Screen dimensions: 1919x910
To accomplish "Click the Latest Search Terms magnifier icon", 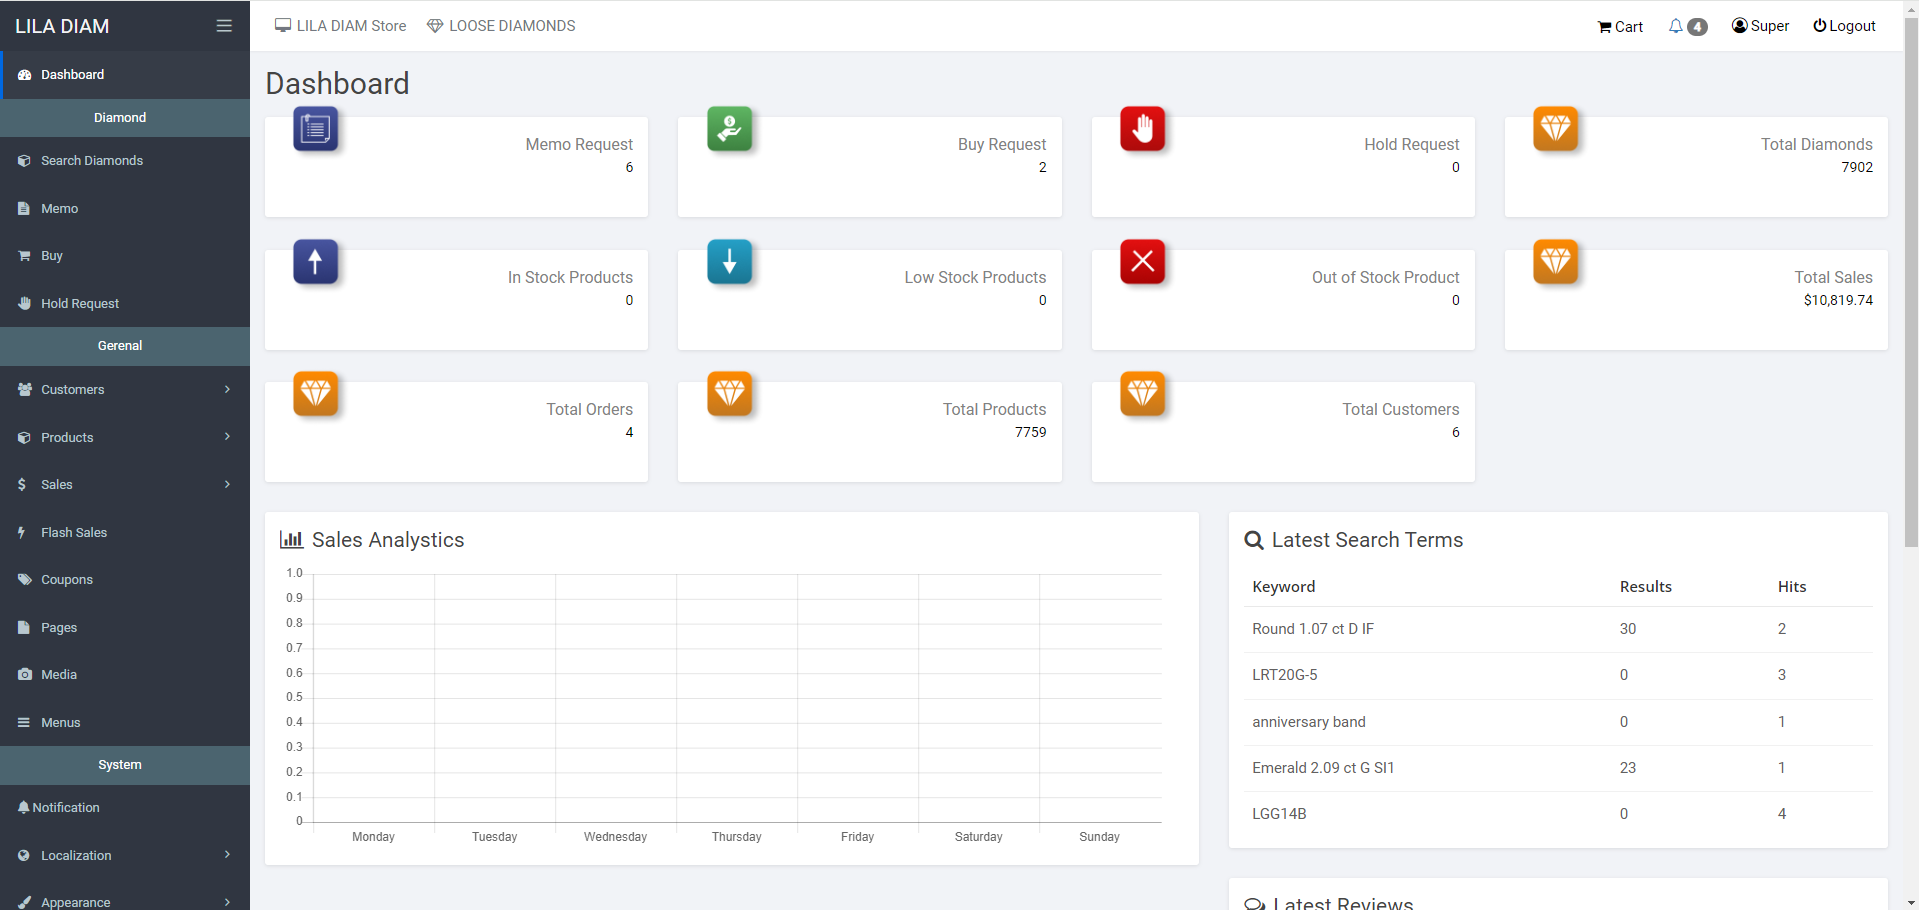I will tap(1253, 540).
